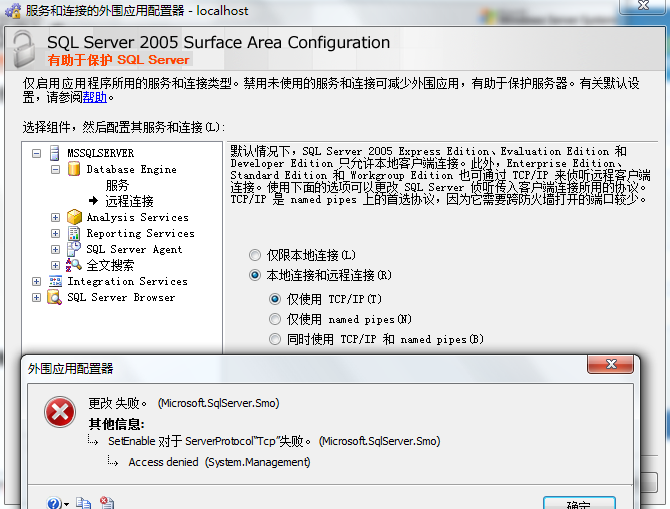Select 全文搜索 tree label

click(x=110, y=265)
